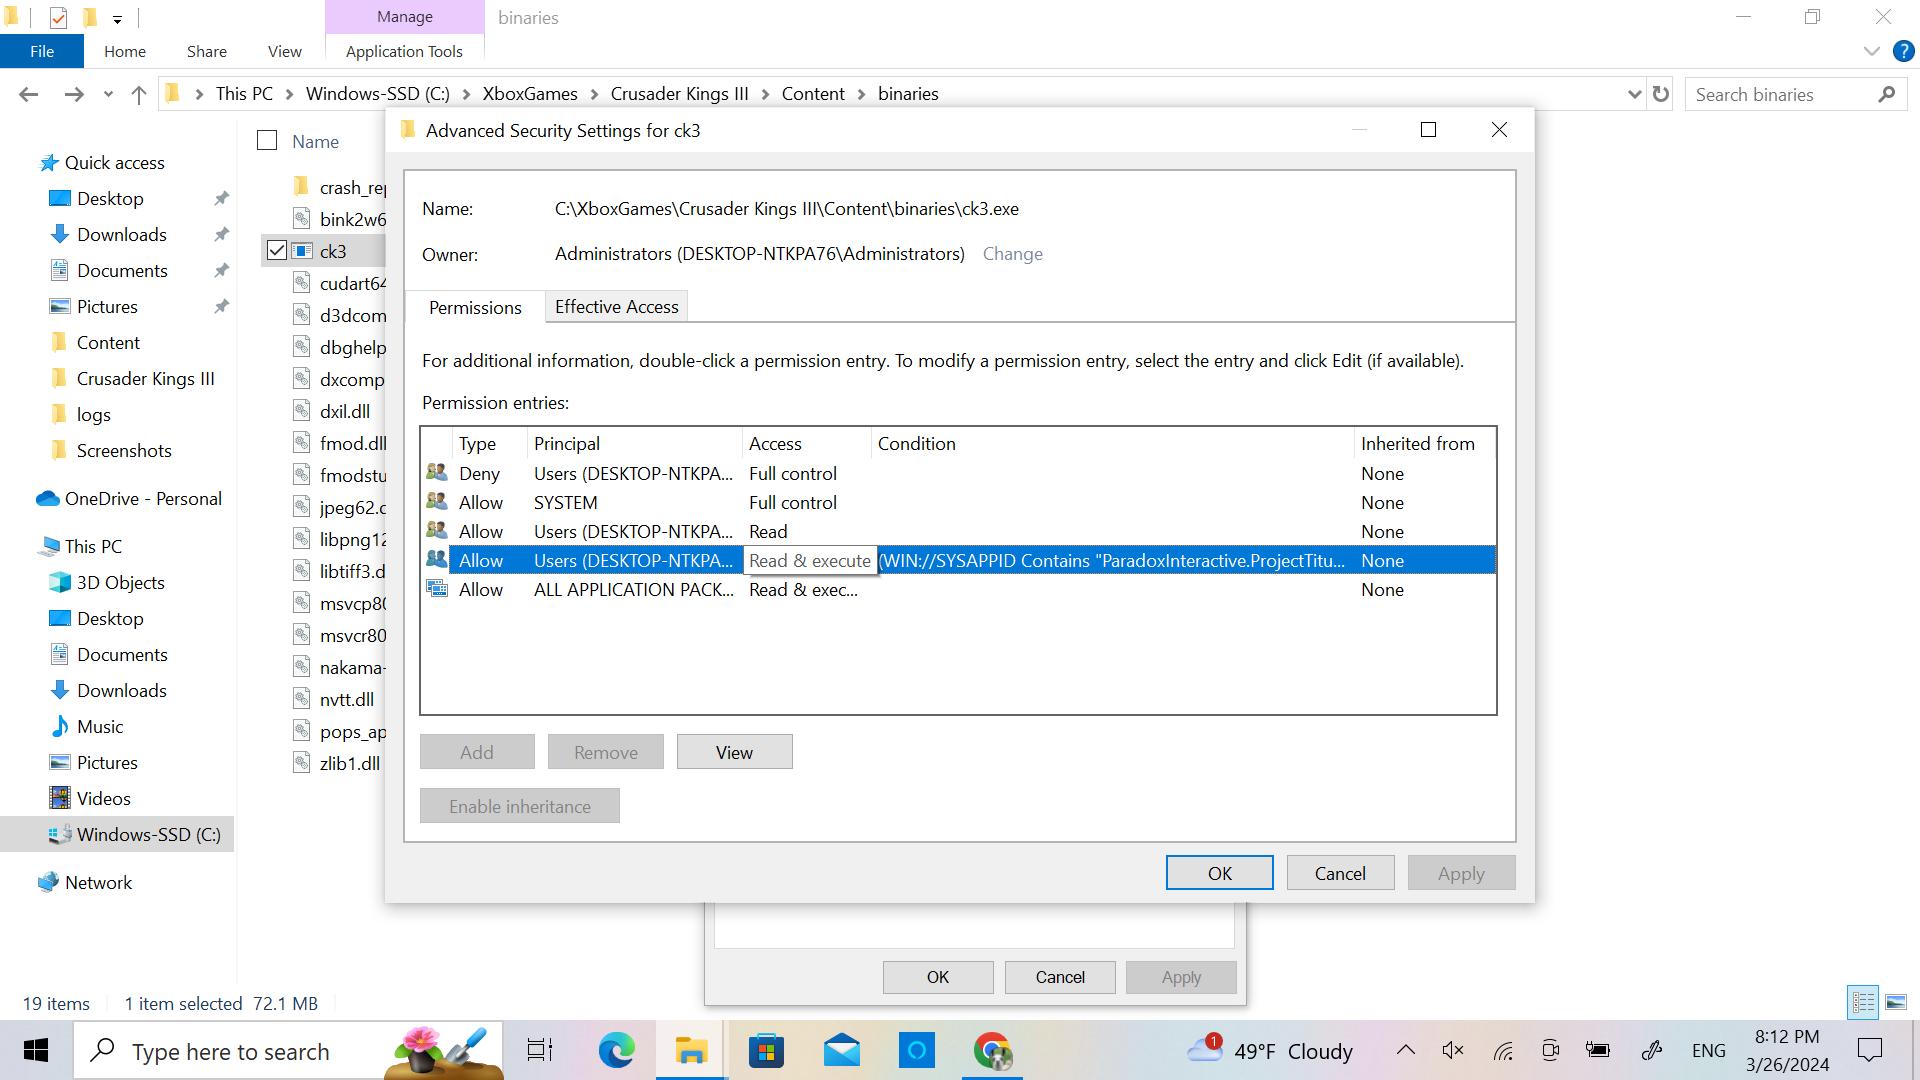Toggle the select-all checkbox beside the Name column

[x=266, y=140]
